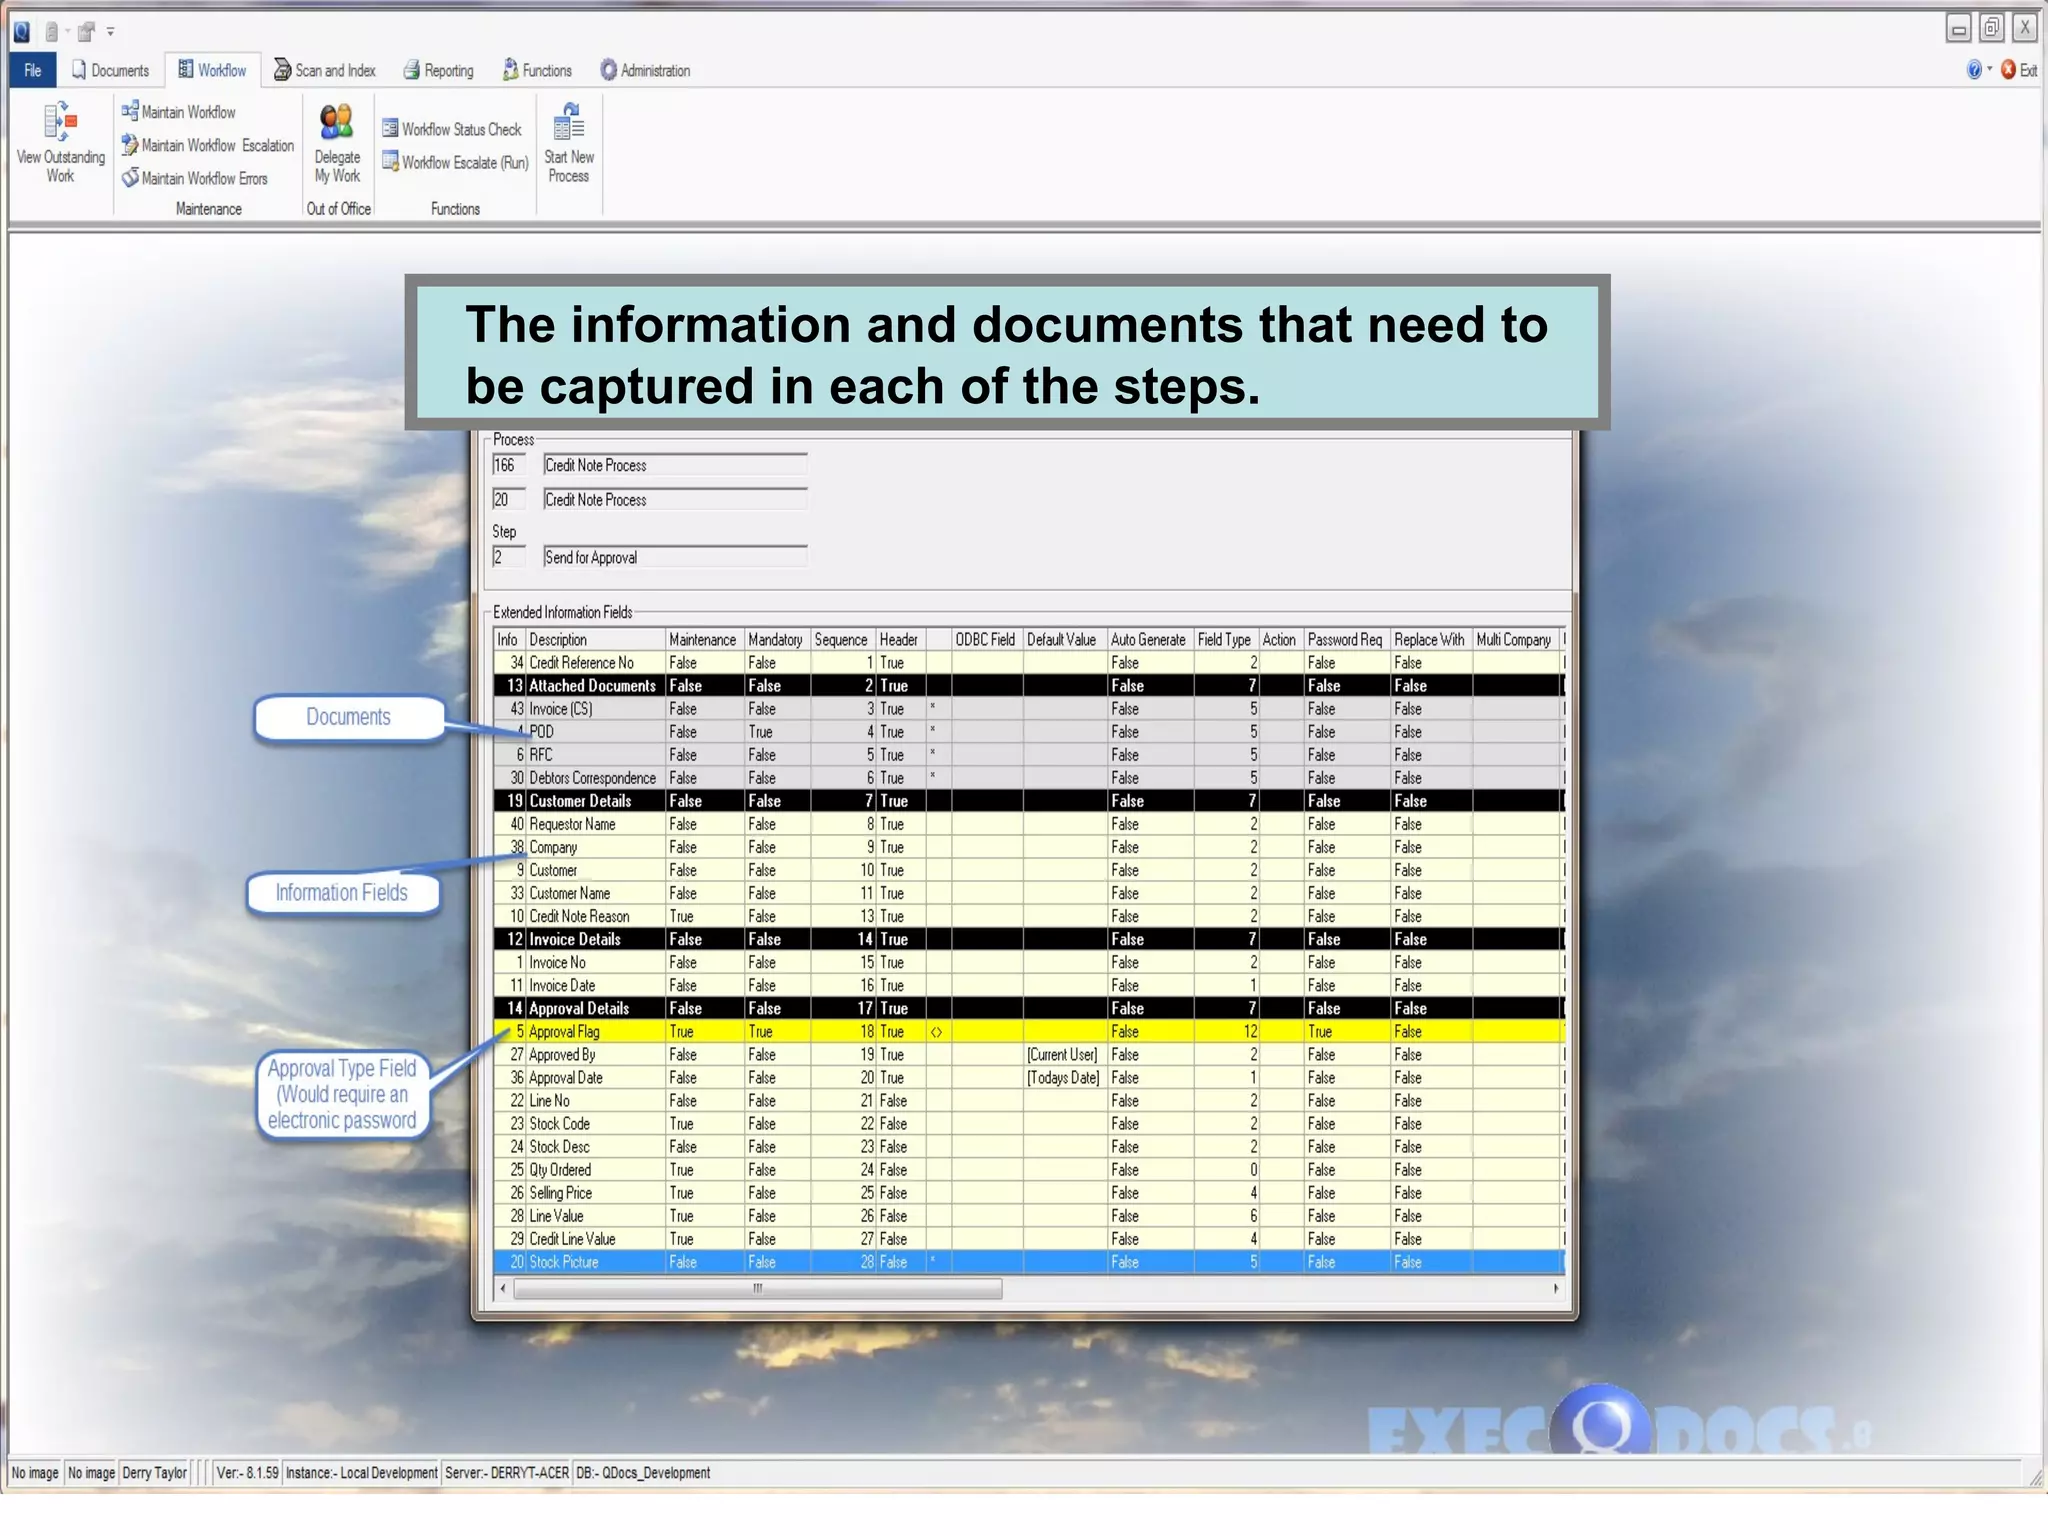Click the Exit button
2048x1536 pixels.
(x=2019, y=70)
